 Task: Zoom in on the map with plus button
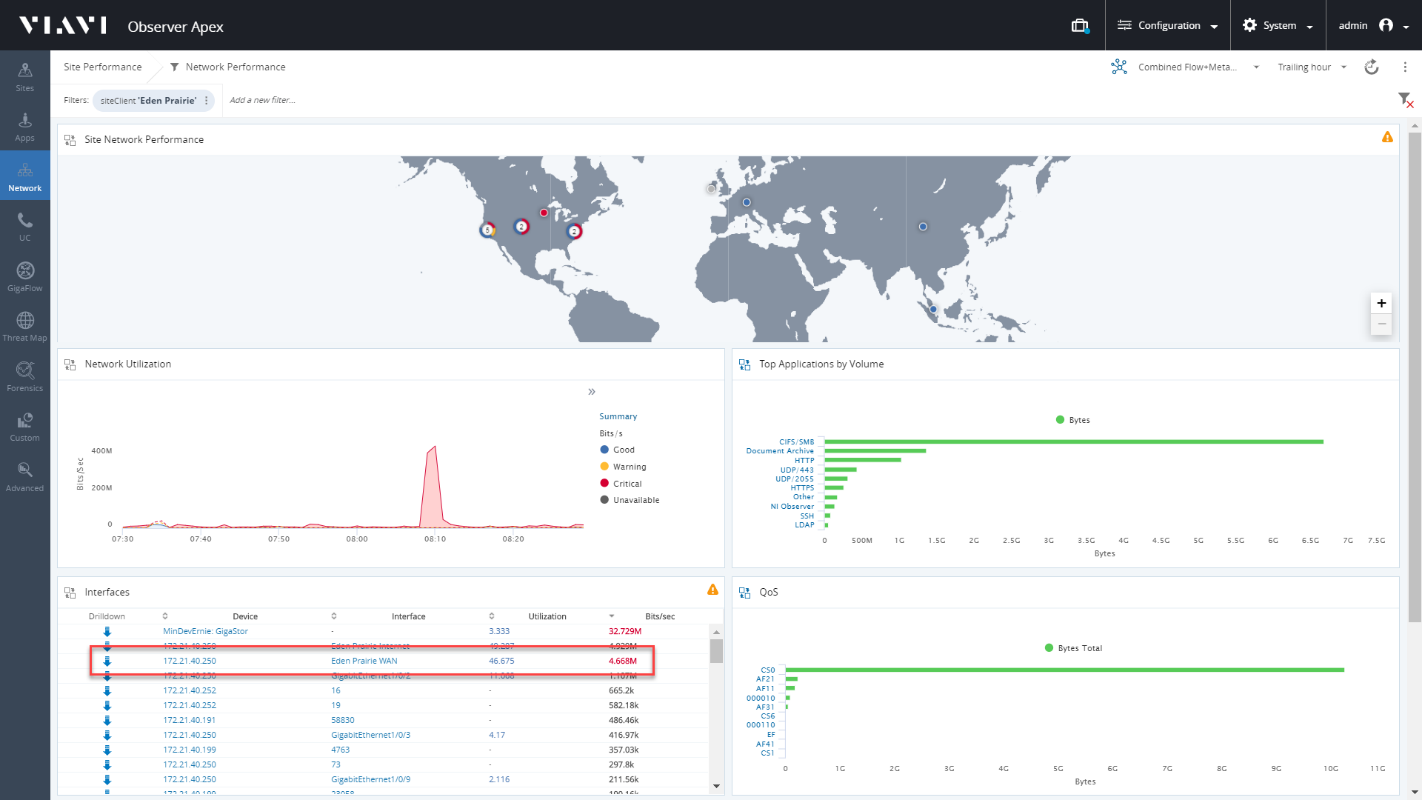tap(1381, 303)
